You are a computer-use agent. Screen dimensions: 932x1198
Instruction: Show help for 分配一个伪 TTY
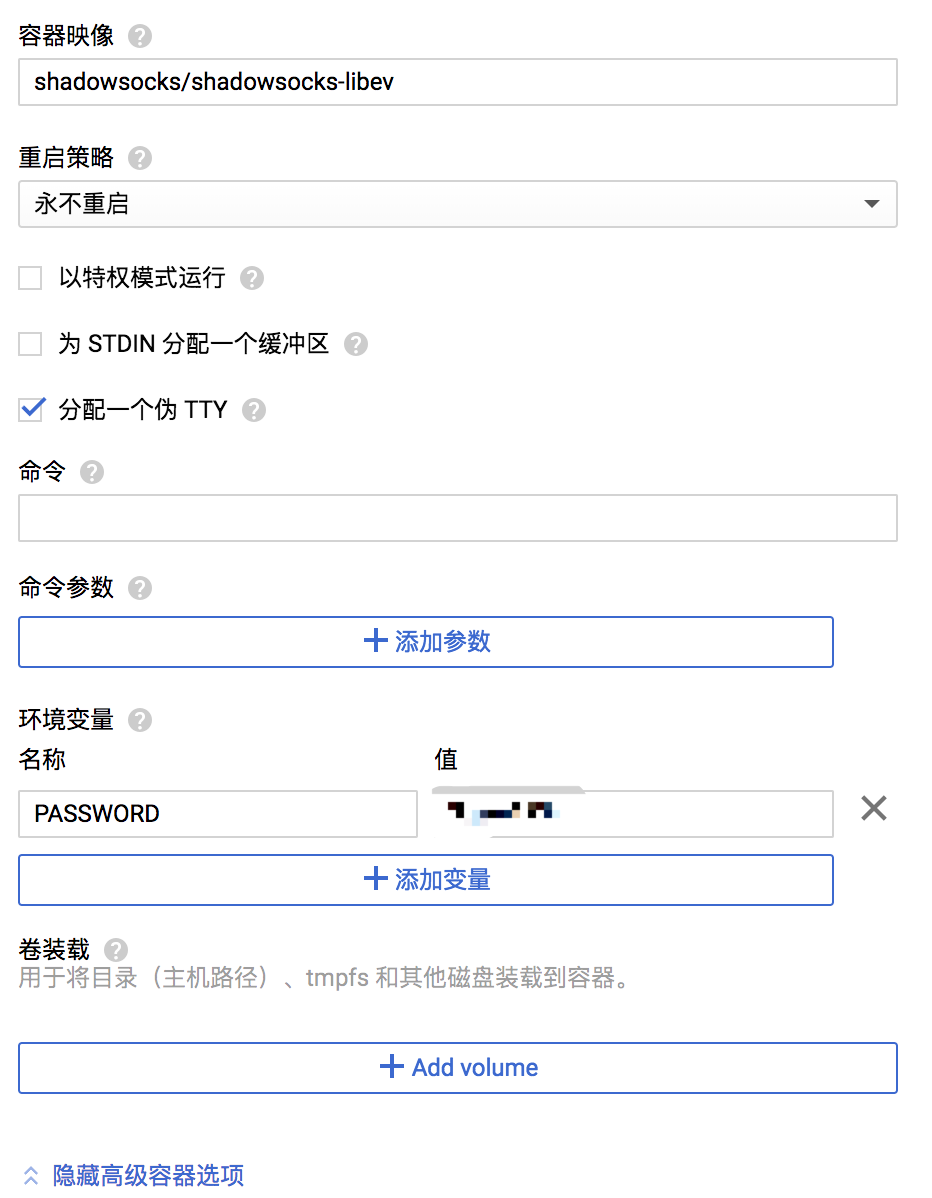254,410
